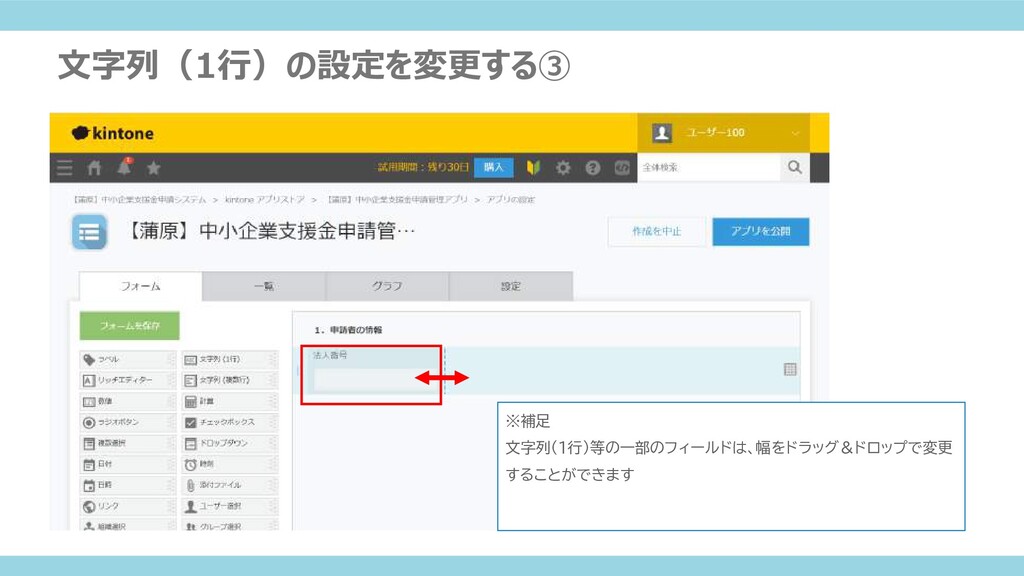1024x576 pixels.
Task: Select the 日付 field in the palette
Action: coord(127,464)
